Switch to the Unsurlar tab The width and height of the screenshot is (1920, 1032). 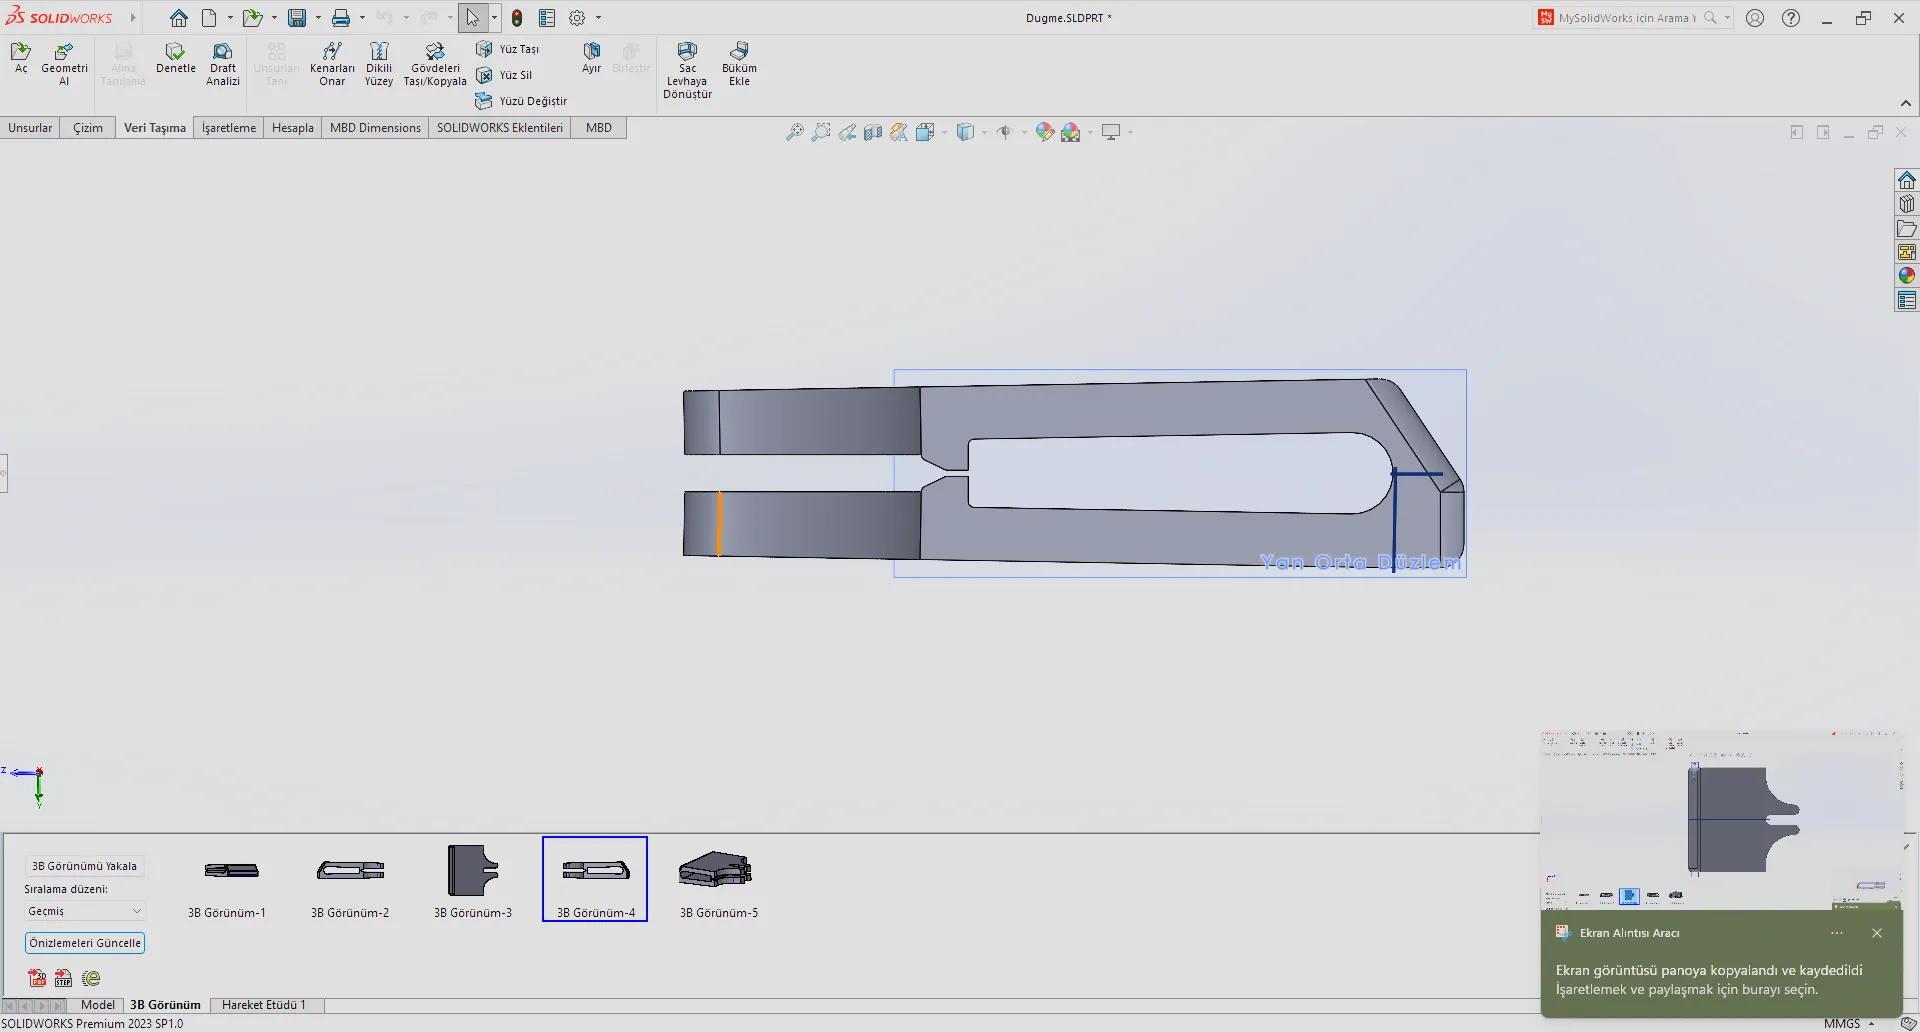(30, 128)
